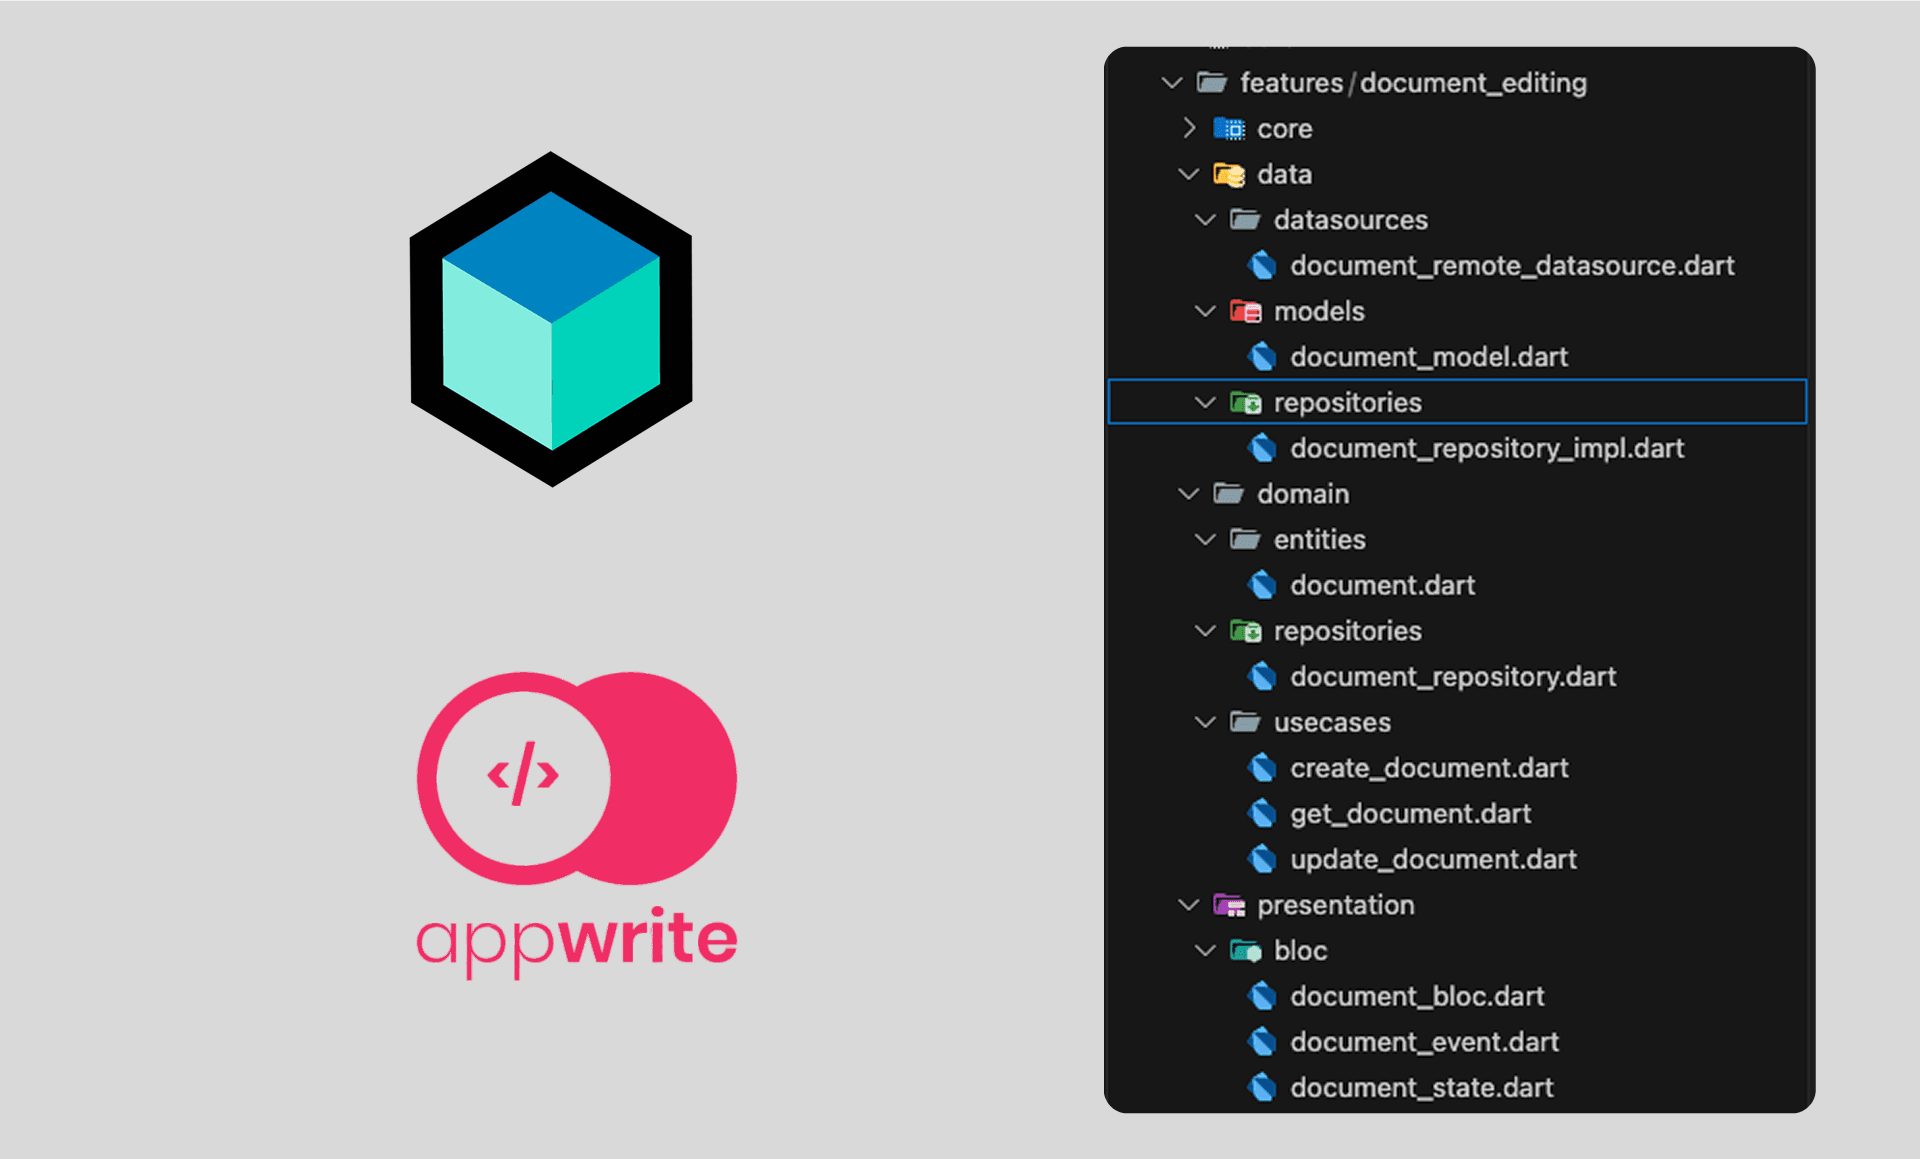The height and width of the screenshot is (1159, 1920).
Task: Click the yellow data folder icon
Action: click(x=1228, y=175)
